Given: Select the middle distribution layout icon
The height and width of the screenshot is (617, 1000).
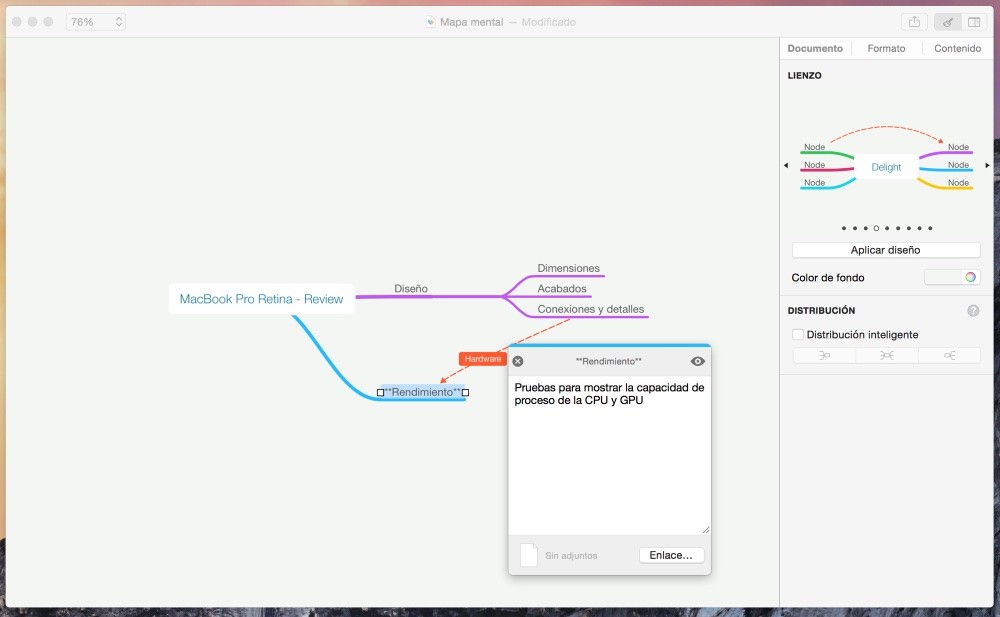Looking at the screenshot, I should pyautogui.click(x=885, y=354).
